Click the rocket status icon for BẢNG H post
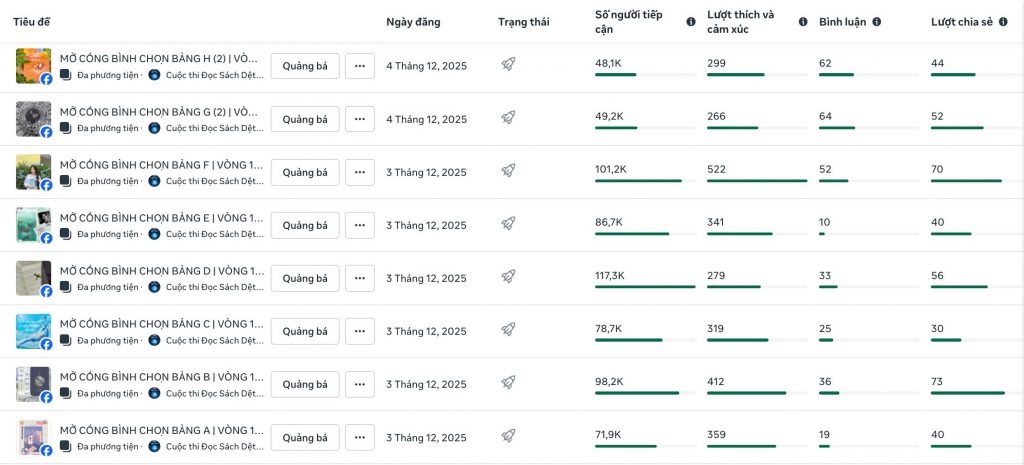 coord(508,64)
